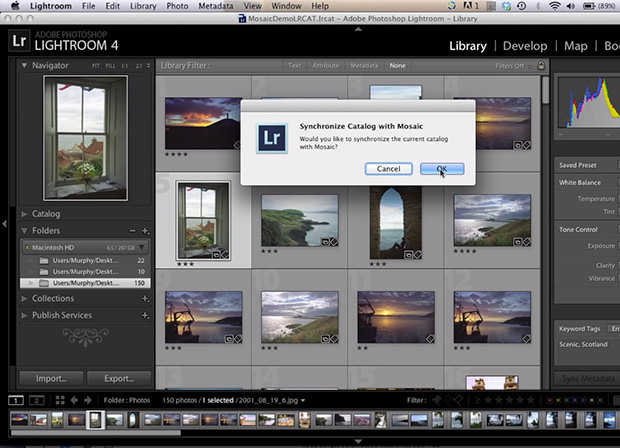The width and height of the screenshot is (620, 448).
Task: Click the Lightroom Lr identity plate logo
Action: [x=19, y=41]
